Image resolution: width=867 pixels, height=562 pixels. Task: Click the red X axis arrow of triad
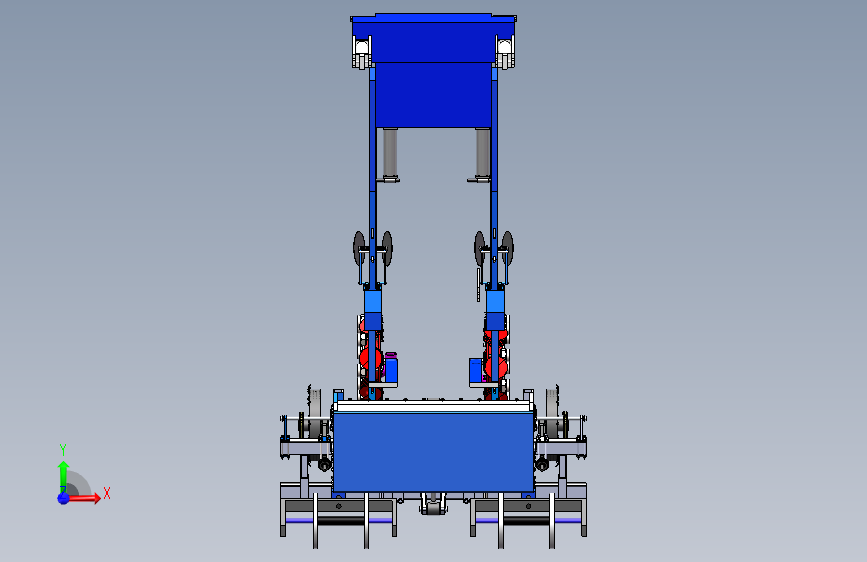click(x=83, y=498)
